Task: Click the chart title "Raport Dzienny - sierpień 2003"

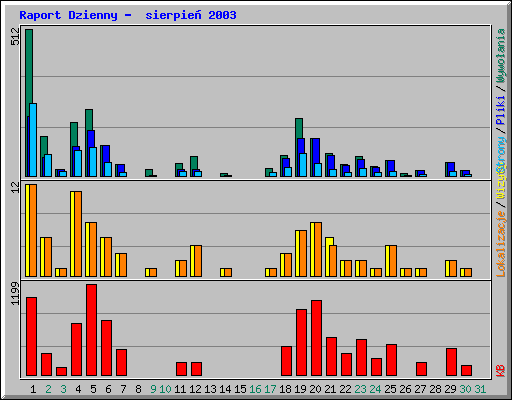Action: (x=128, y=15)
